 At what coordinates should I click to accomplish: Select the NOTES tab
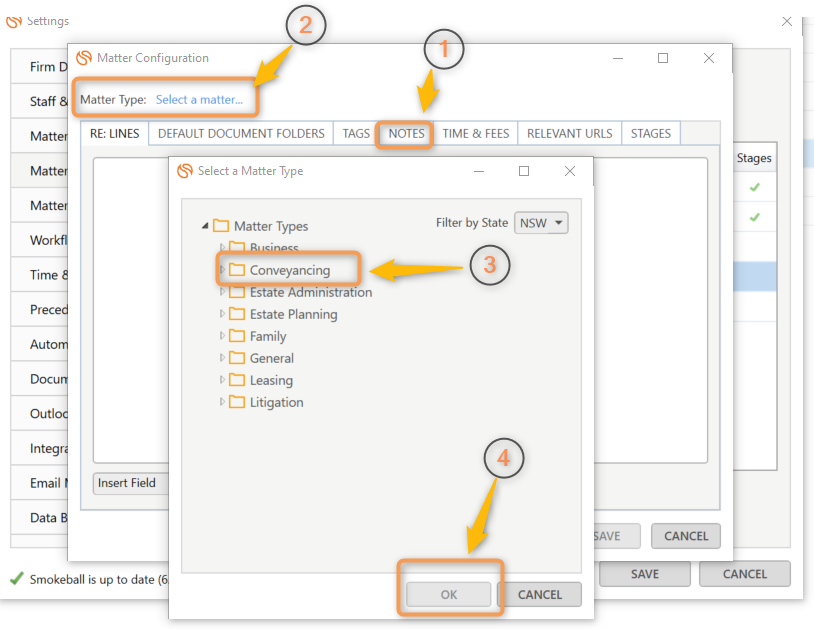pyautogui.click(x=406, y=133)
